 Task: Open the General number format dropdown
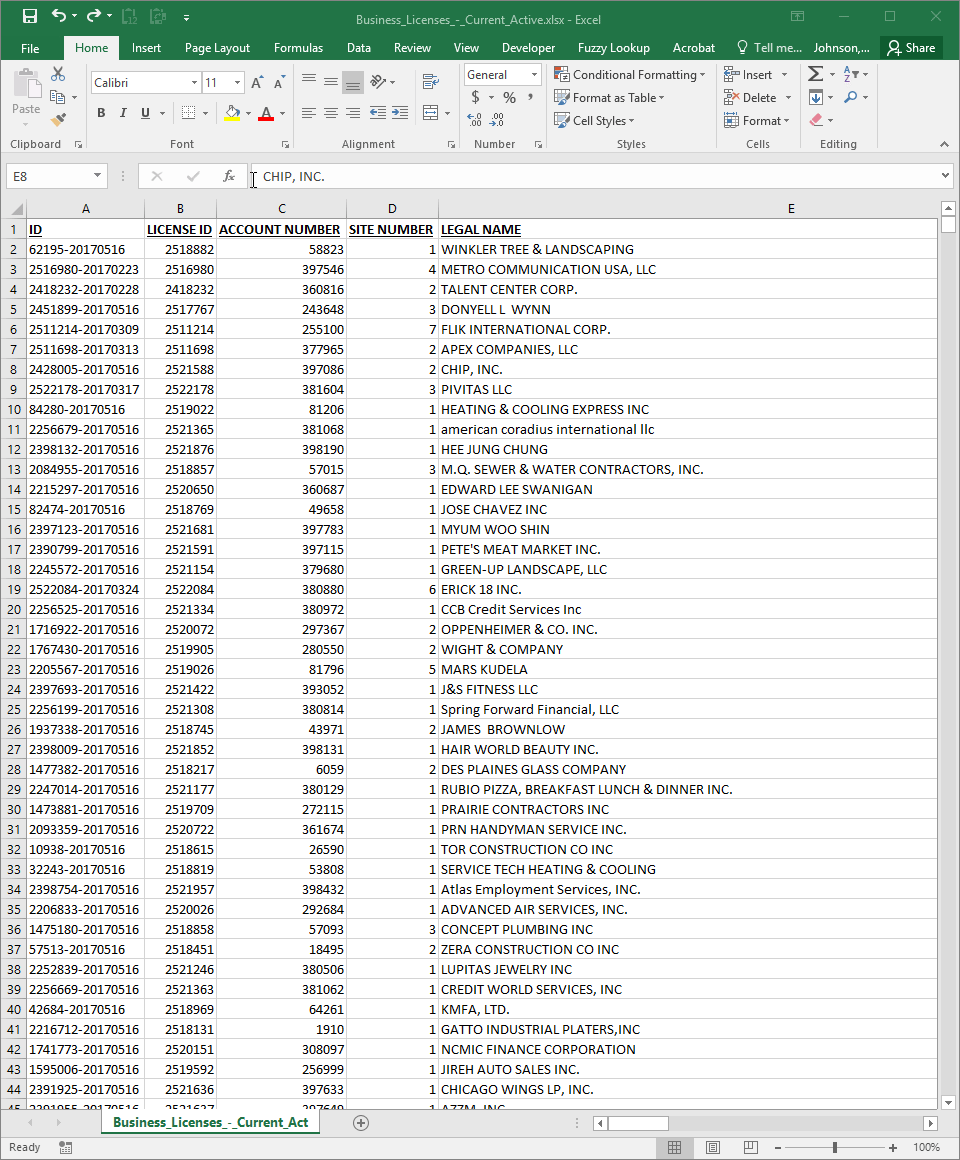[x=535, y=75]
